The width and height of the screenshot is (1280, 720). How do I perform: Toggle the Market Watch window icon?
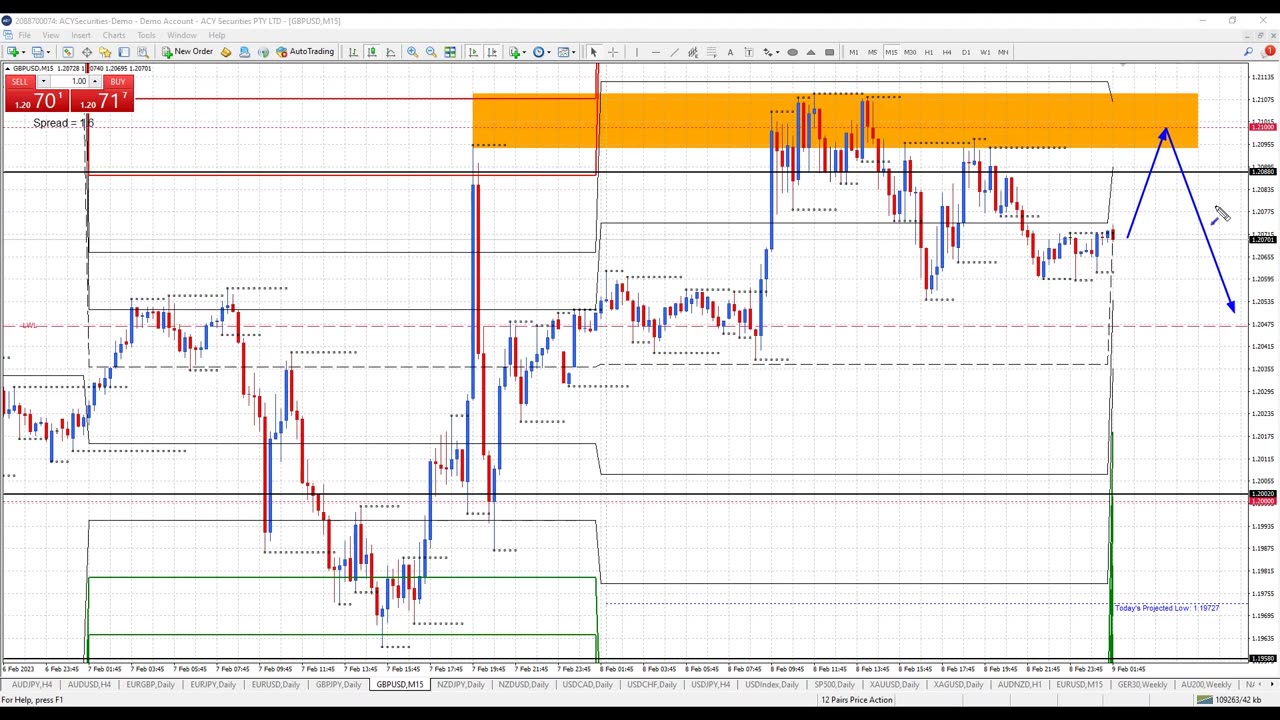[68, 52]
